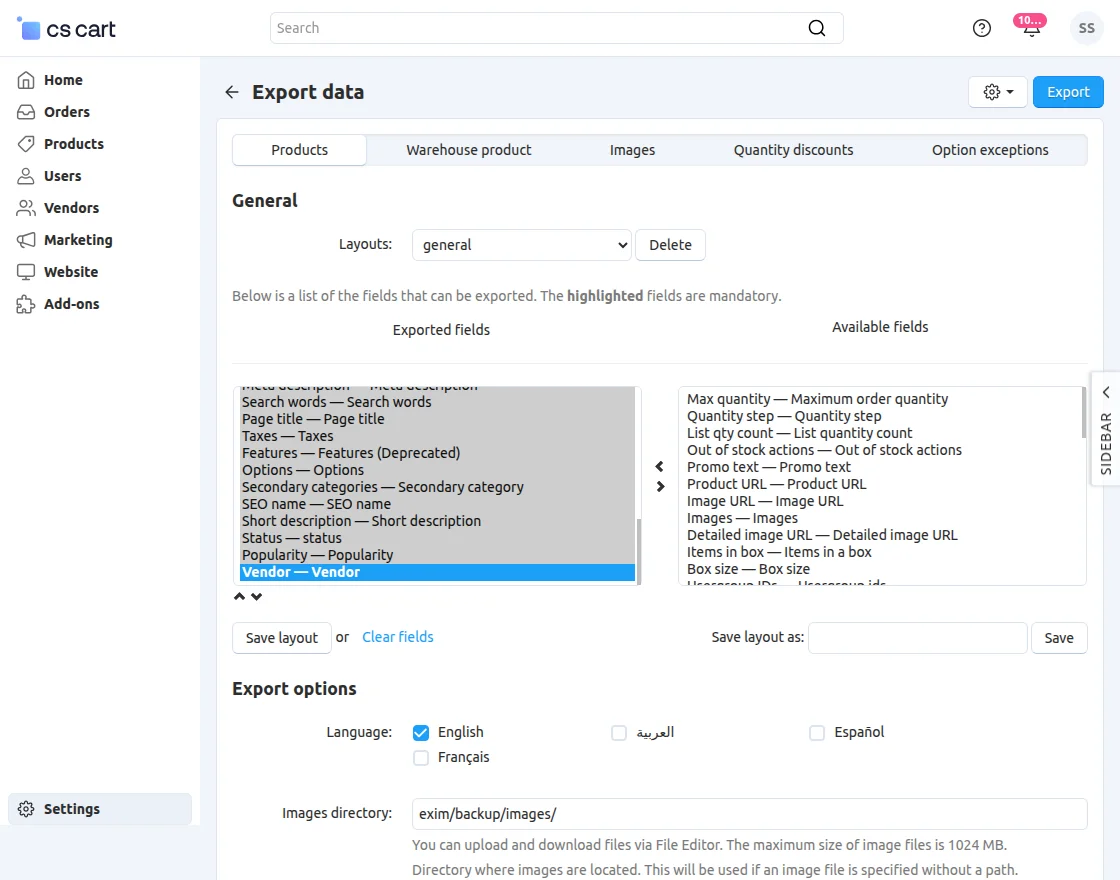The height and width of the screenshot is (880, 1120).
Task: Open the gear settings dropdown near Export
Action: coord(996,91)
